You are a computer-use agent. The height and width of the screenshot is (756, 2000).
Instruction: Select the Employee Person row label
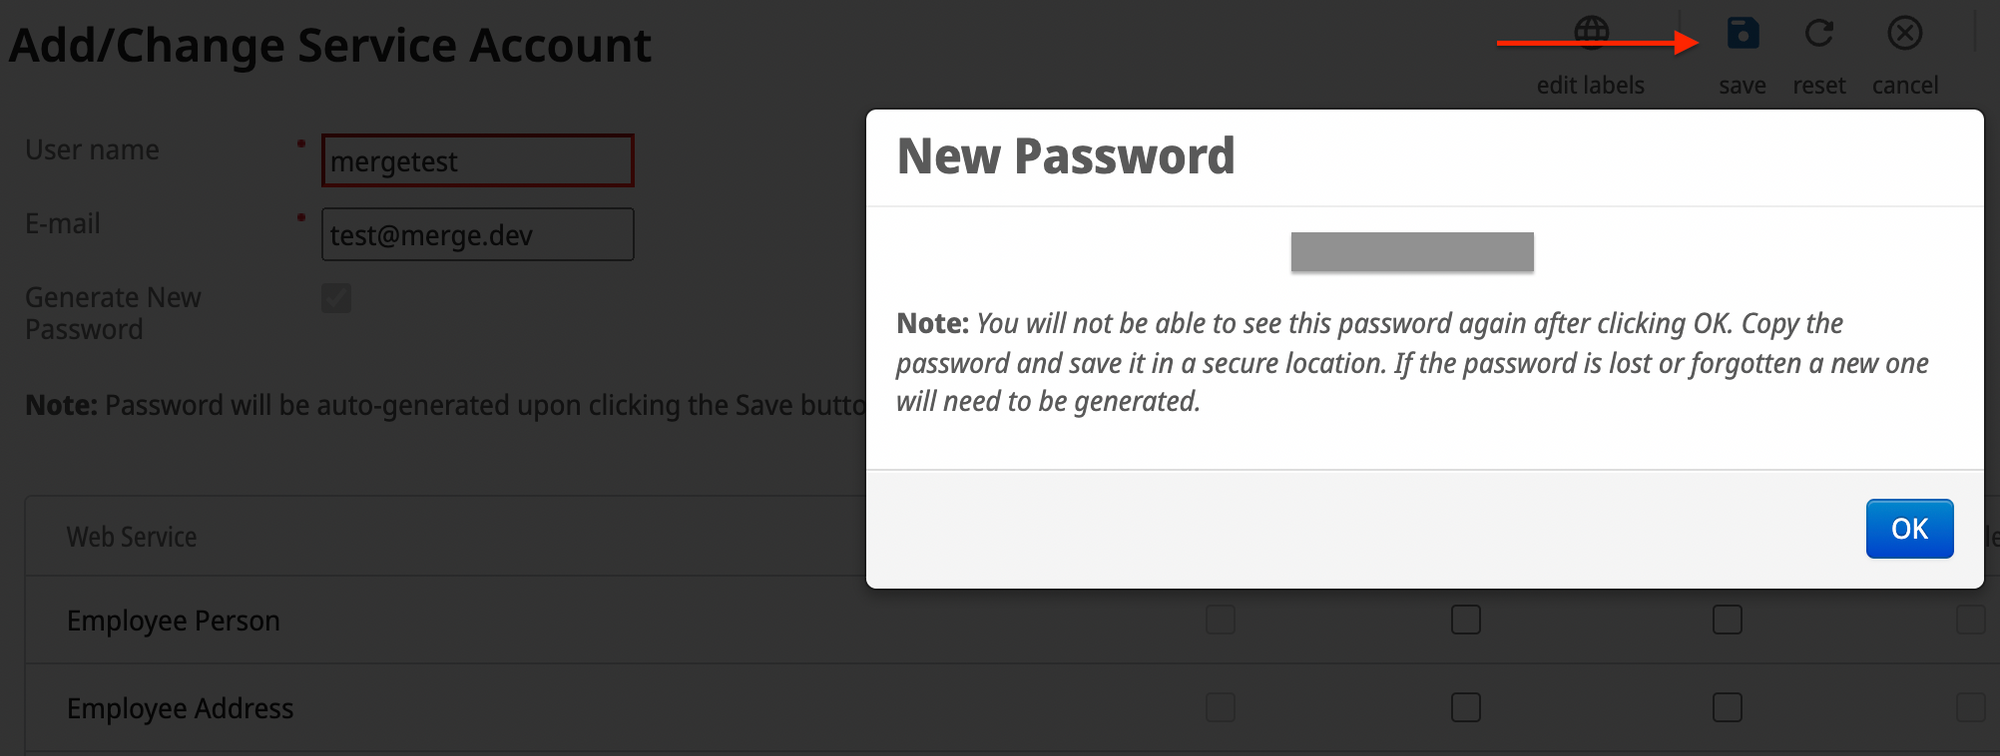pos(173,621)
